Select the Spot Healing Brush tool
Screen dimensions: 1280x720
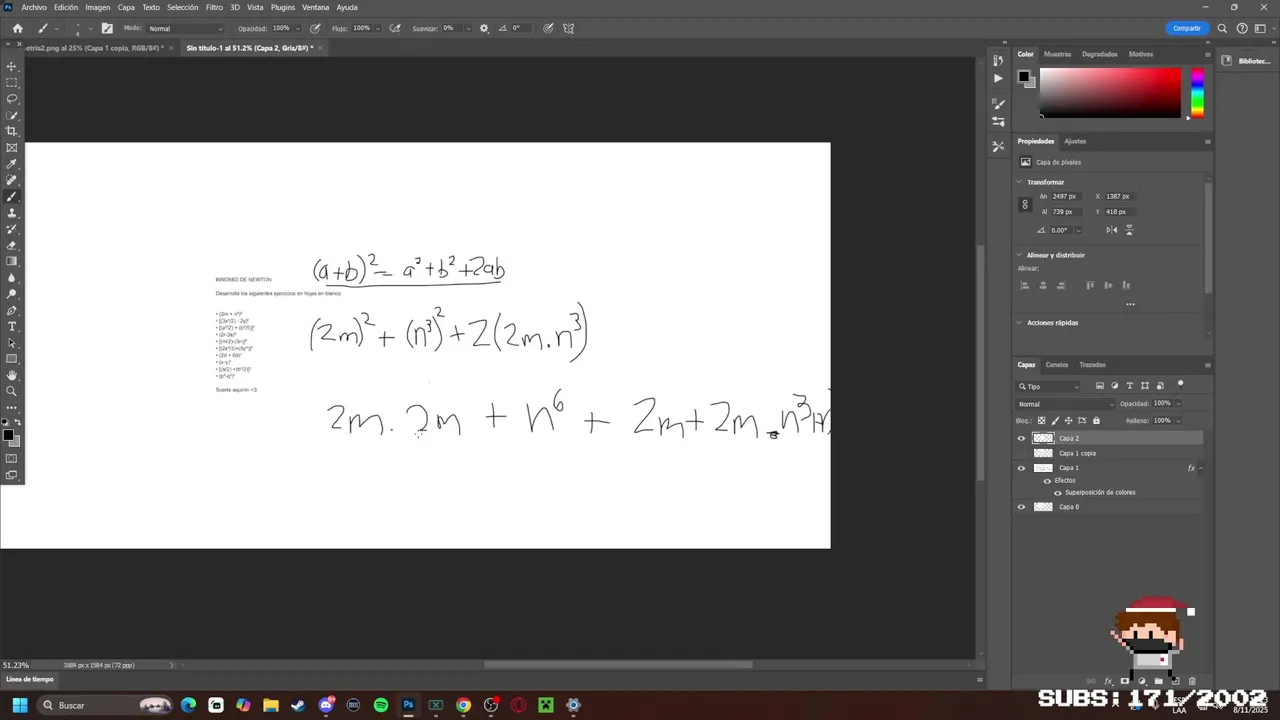[x=12, y=180]
